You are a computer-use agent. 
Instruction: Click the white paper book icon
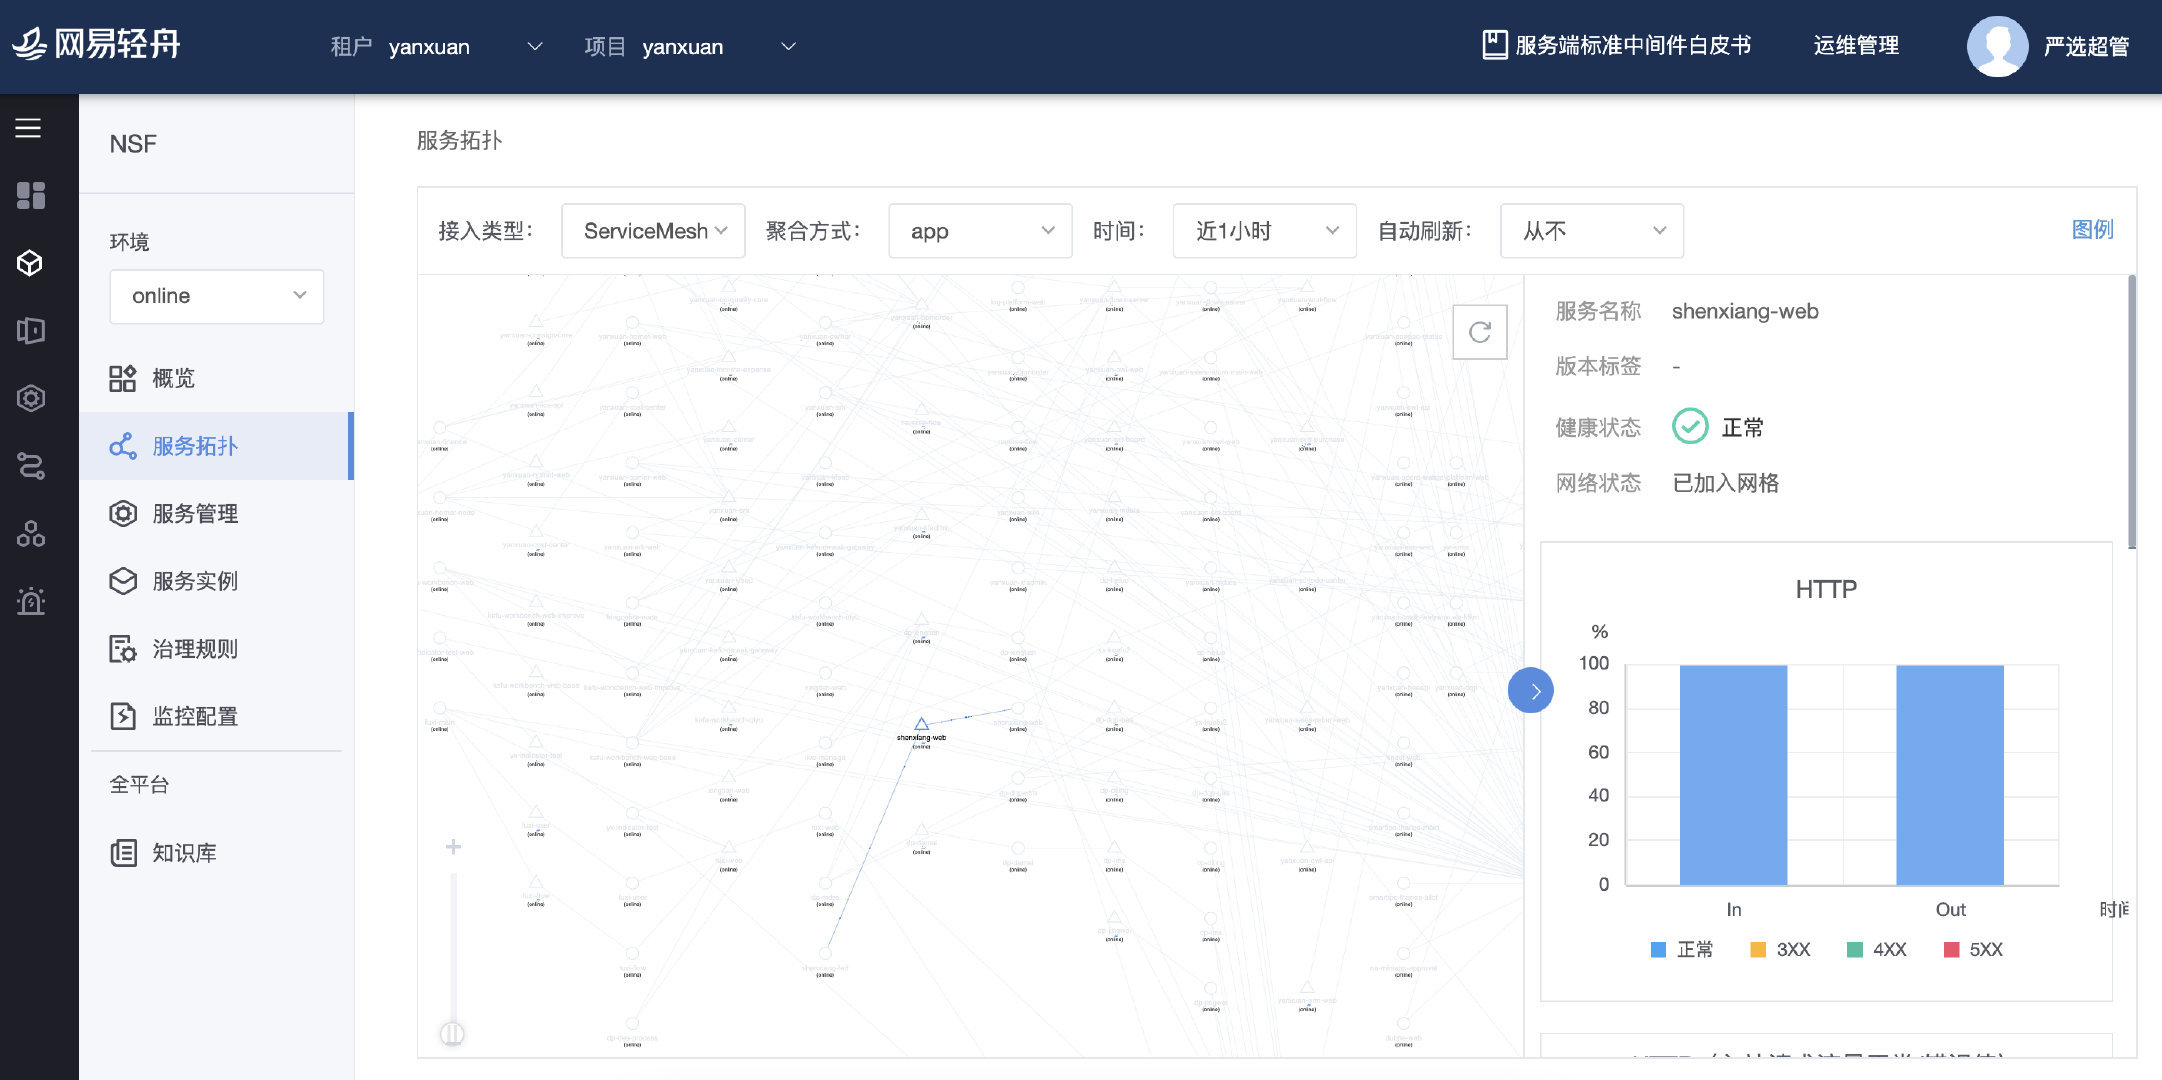(1494, 45)
